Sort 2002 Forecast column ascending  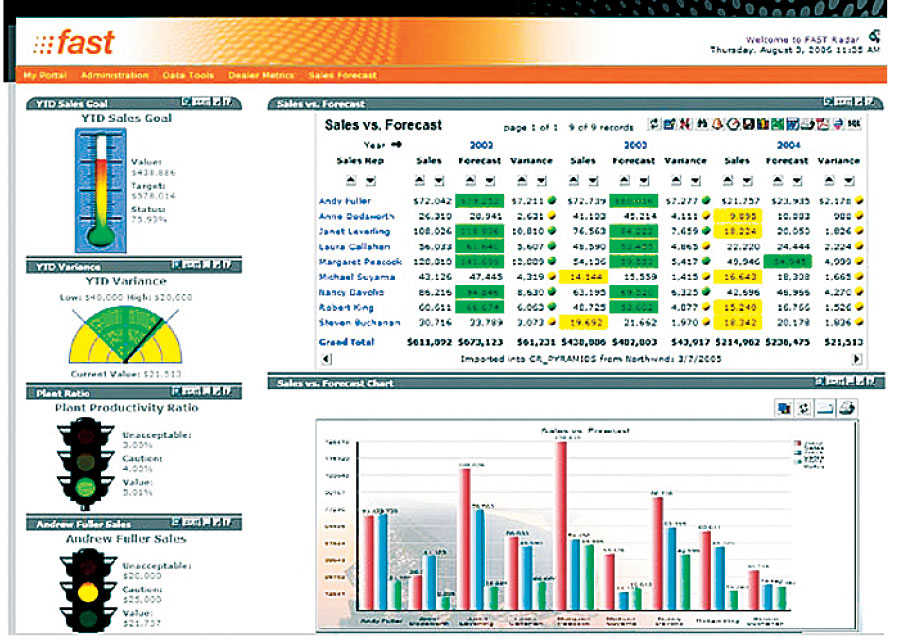[471, 180]
